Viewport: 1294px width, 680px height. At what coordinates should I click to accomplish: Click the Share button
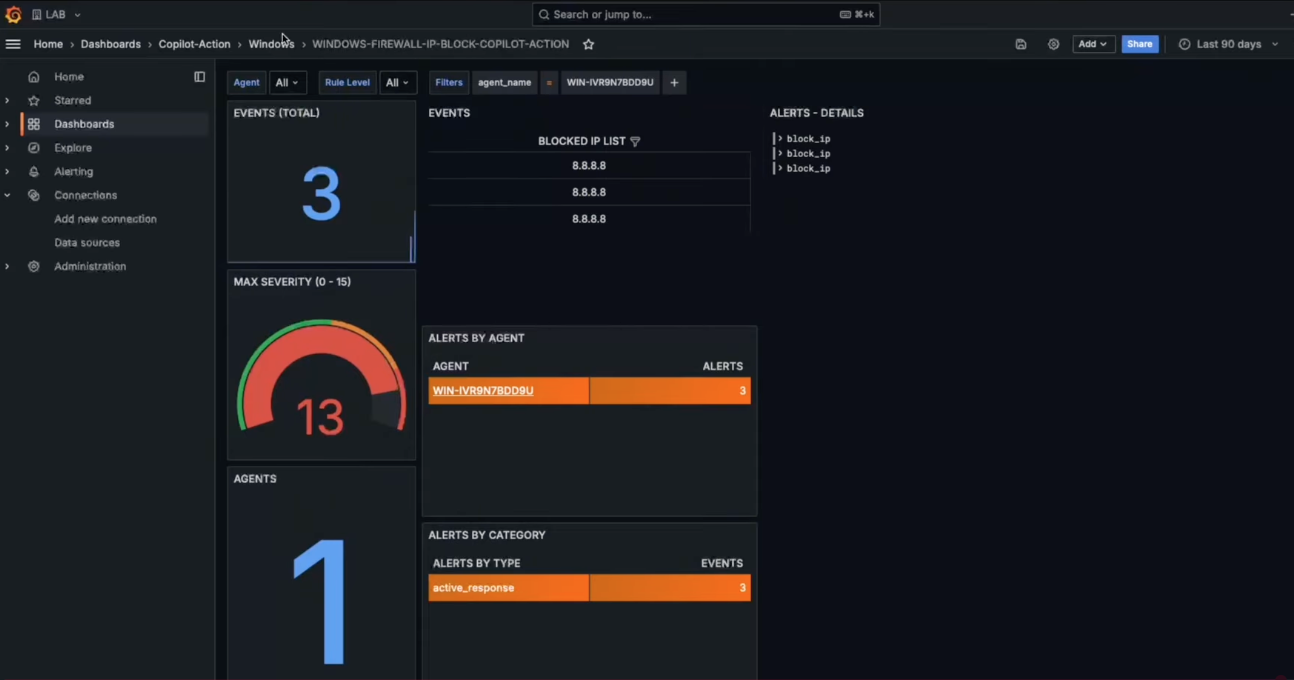tap(1140, 44)
